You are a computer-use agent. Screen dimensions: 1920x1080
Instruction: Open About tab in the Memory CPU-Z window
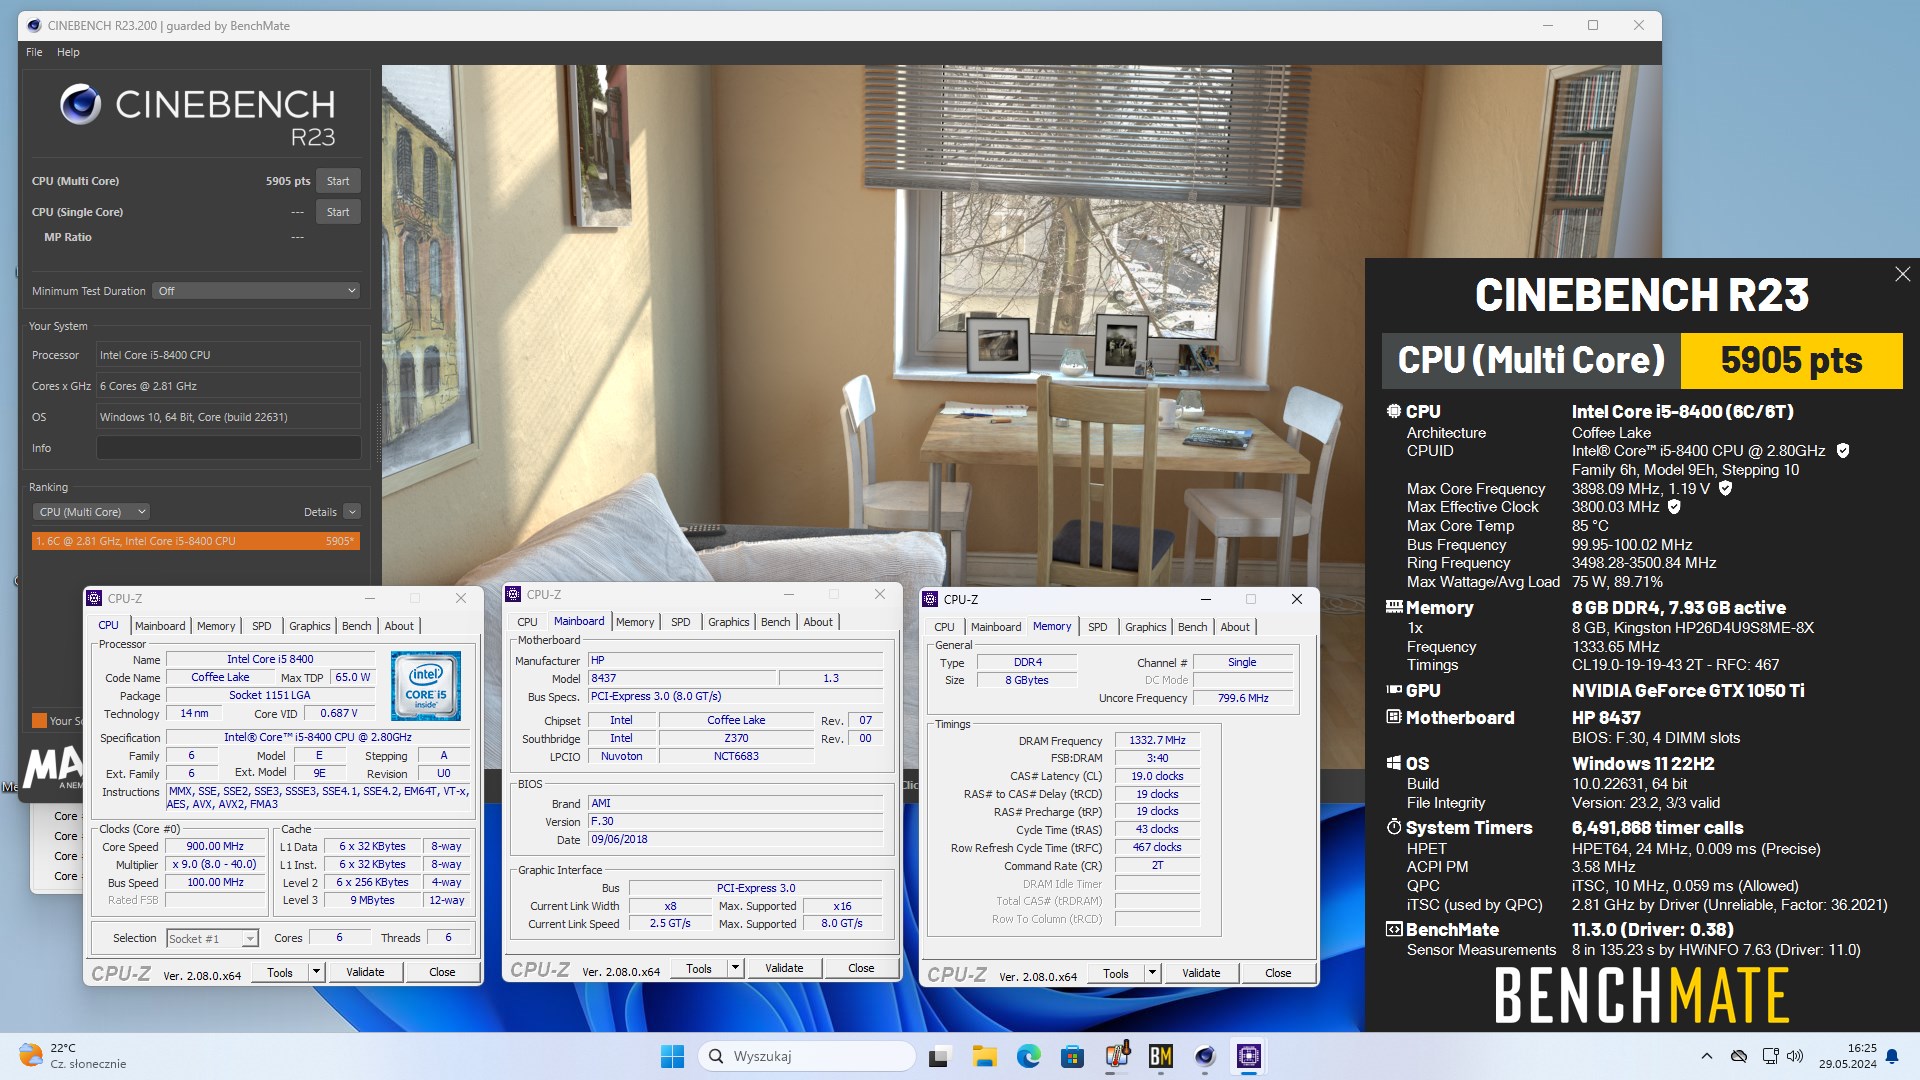(1235, 627)
